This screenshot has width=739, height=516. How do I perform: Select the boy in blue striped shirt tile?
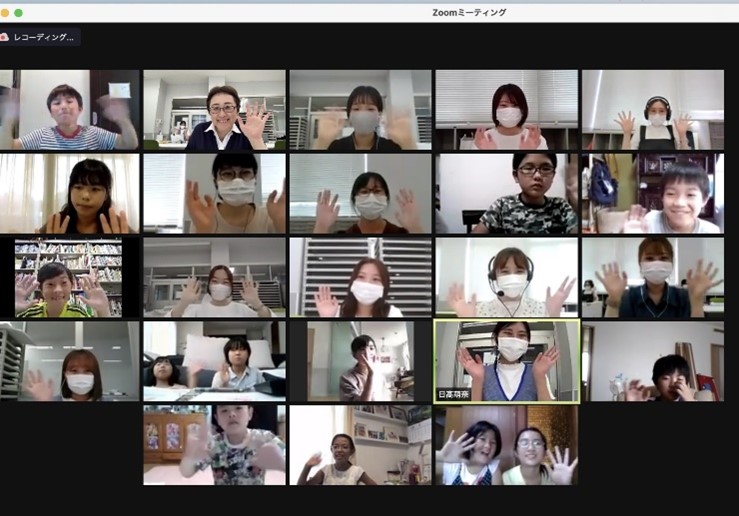(69, 109)
